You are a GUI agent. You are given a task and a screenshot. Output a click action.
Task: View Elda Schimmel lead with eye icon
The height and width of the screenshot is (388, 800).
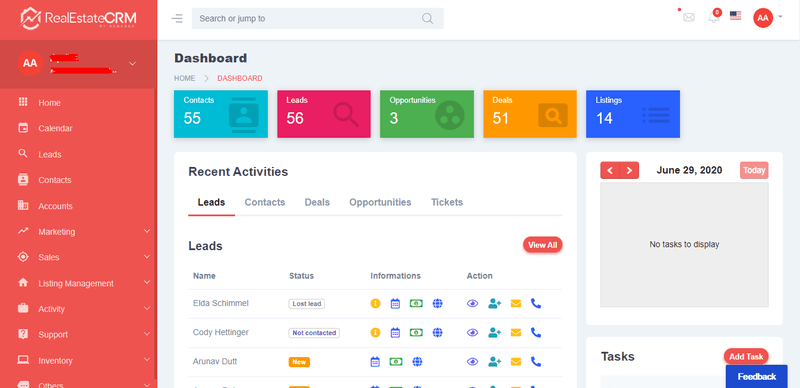coord(472,303)
